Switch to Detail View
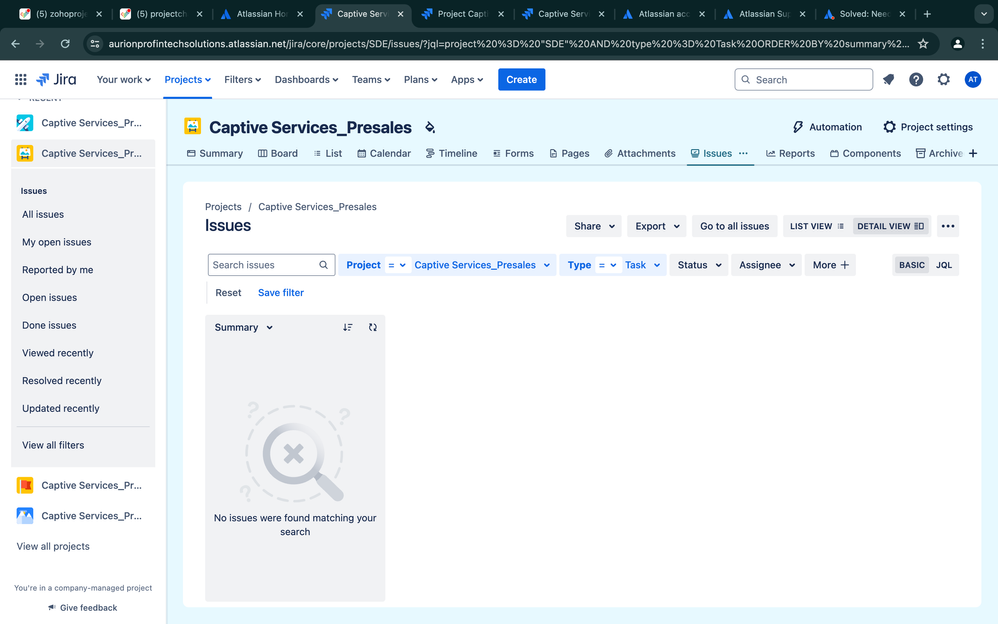Screen dimensions: 998x624 [890, 226]
